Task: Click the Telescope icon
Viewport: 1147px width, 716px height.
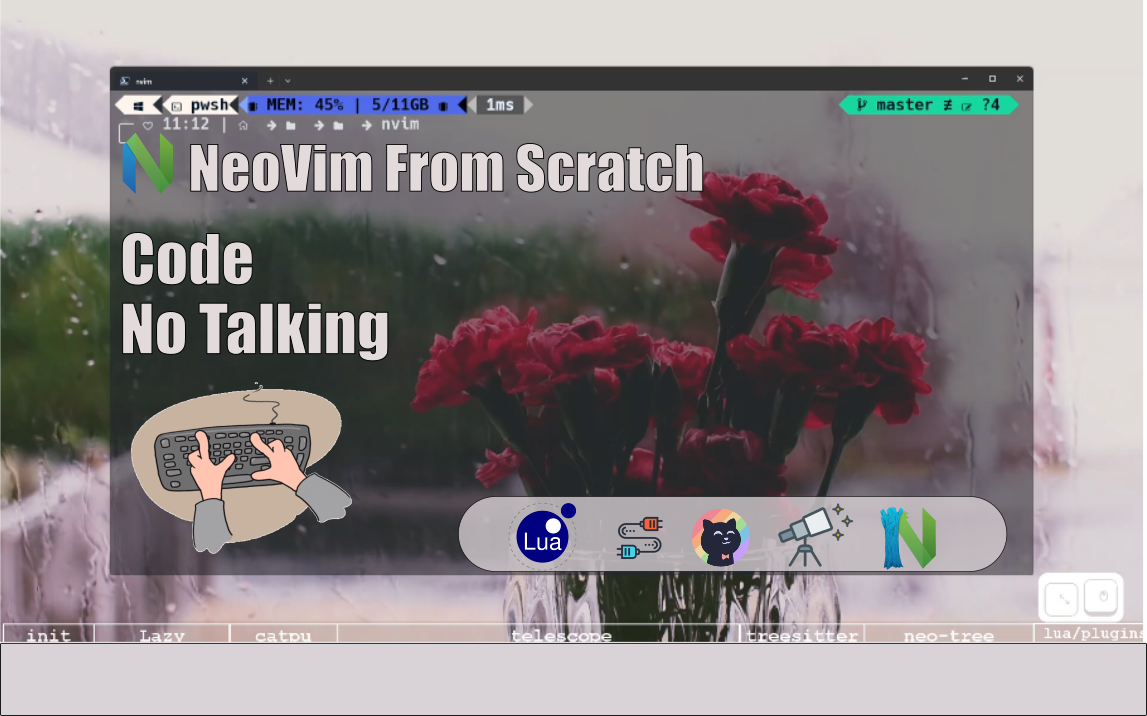Action: (814, 535)
